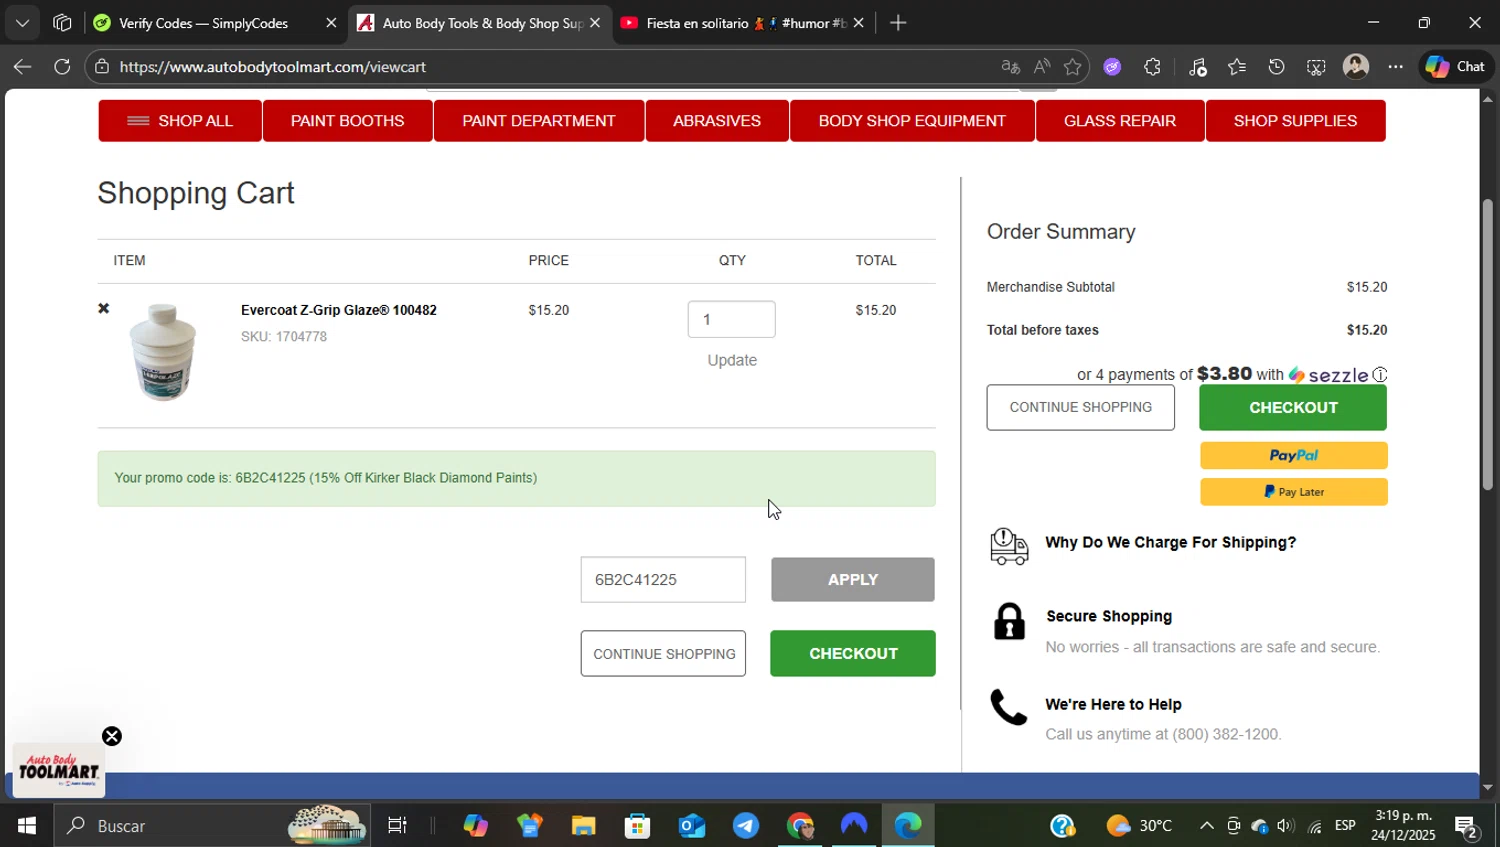The image size is (1500, 847).
Task: Select Continue Shopping in Order Summary
Action: point(1080,407)
